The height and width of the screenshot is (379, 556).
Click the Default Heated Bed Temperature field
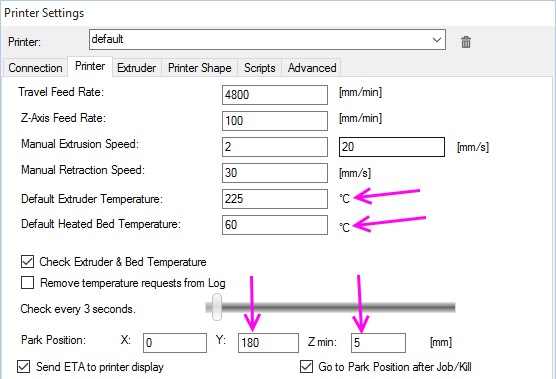point(275,225)
